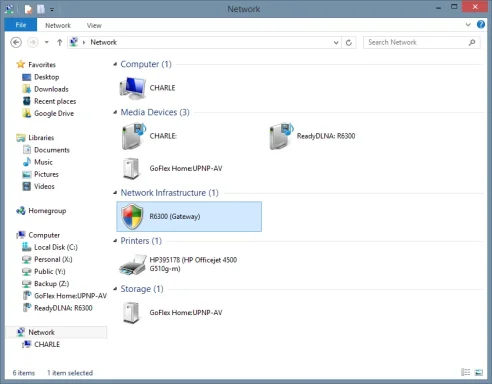Open the File menu
The image size is (492, 384).
pos(21,25)
